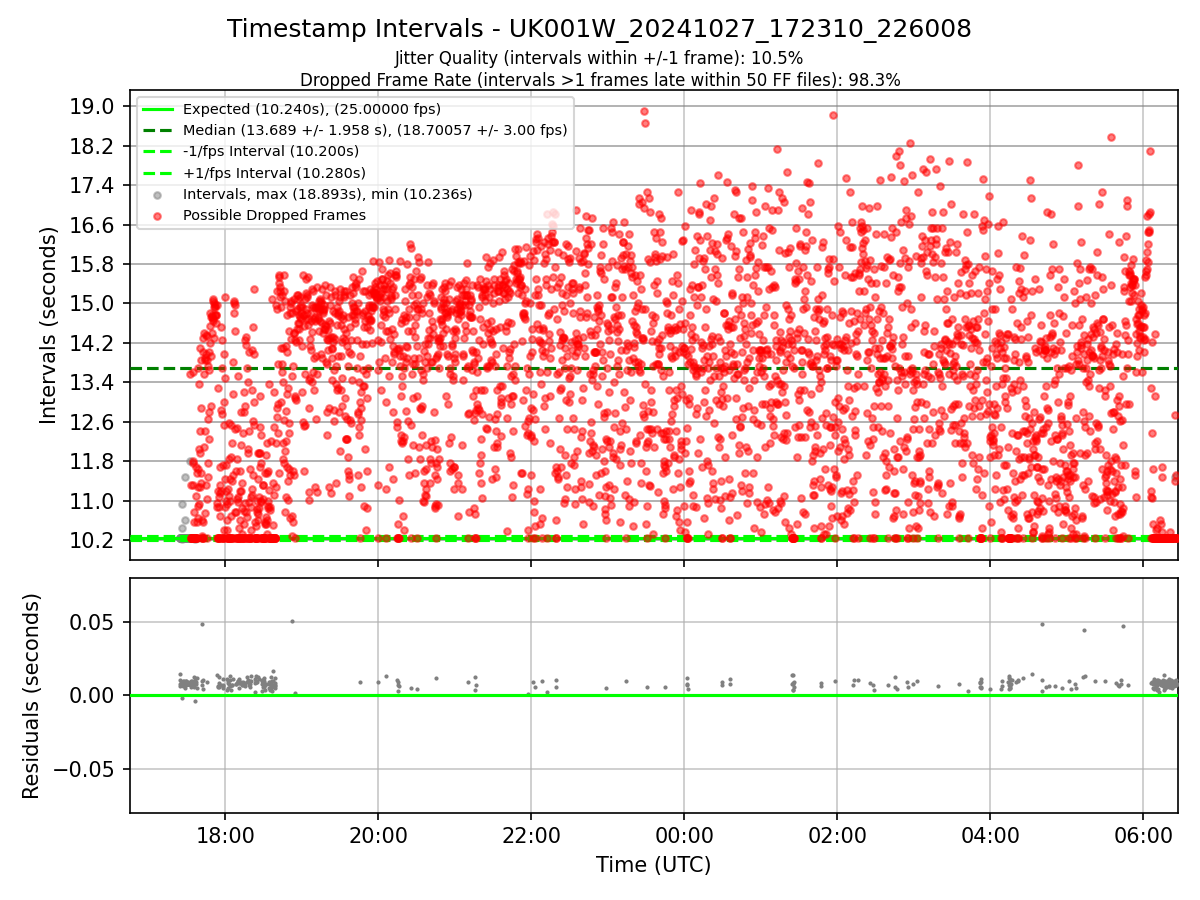Image resolution: width=1200 pixels, height=900 pixels.
Task: Click the 'Dropped Frame Rate' subtitle line
Action: [x=600, y=79]
